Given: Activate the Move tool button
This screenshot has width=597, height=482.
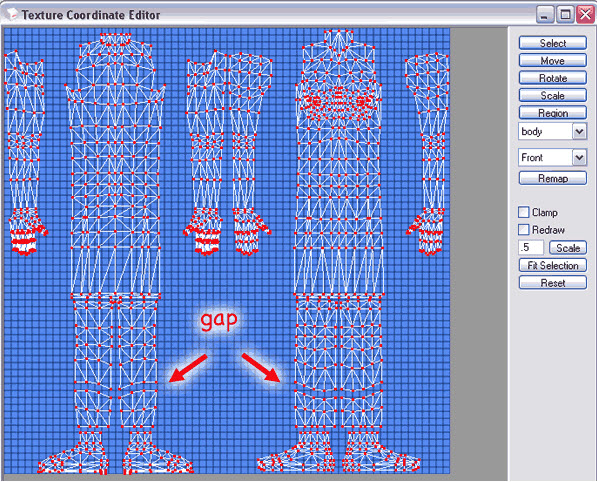Looking at the screenshot, I should [552, 61].
